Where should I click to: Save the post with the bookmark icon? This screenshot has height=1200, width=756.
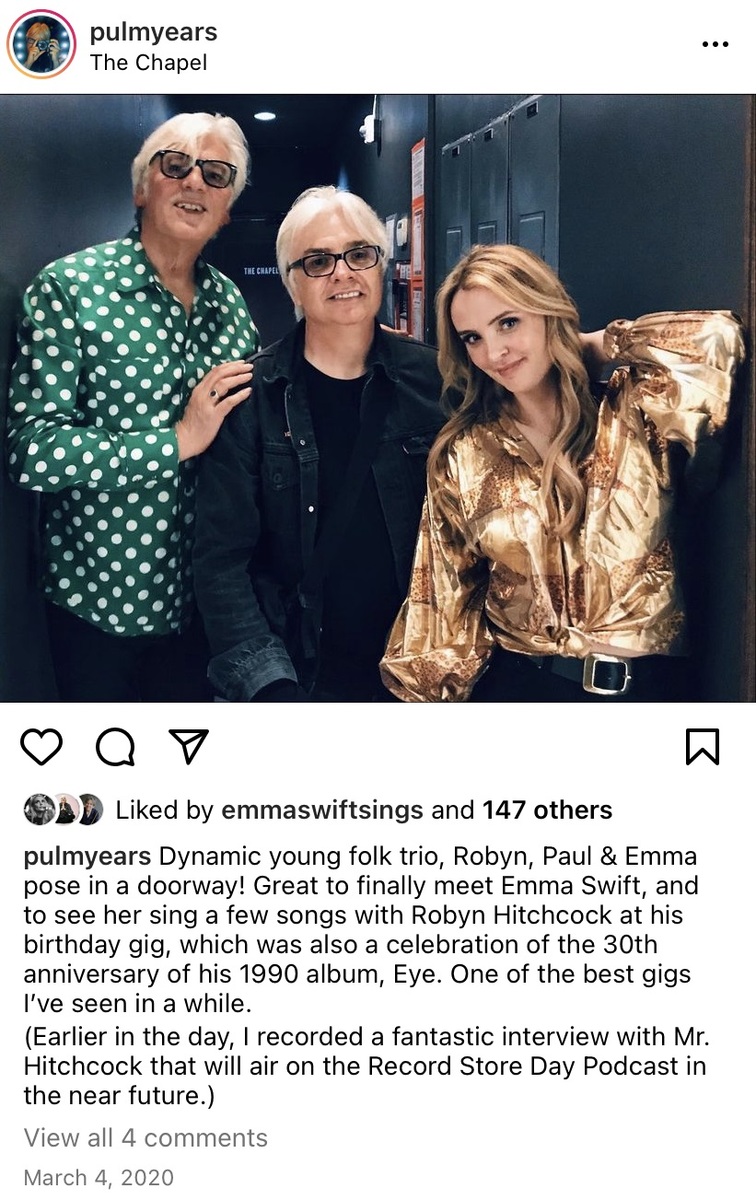point(702,746)
